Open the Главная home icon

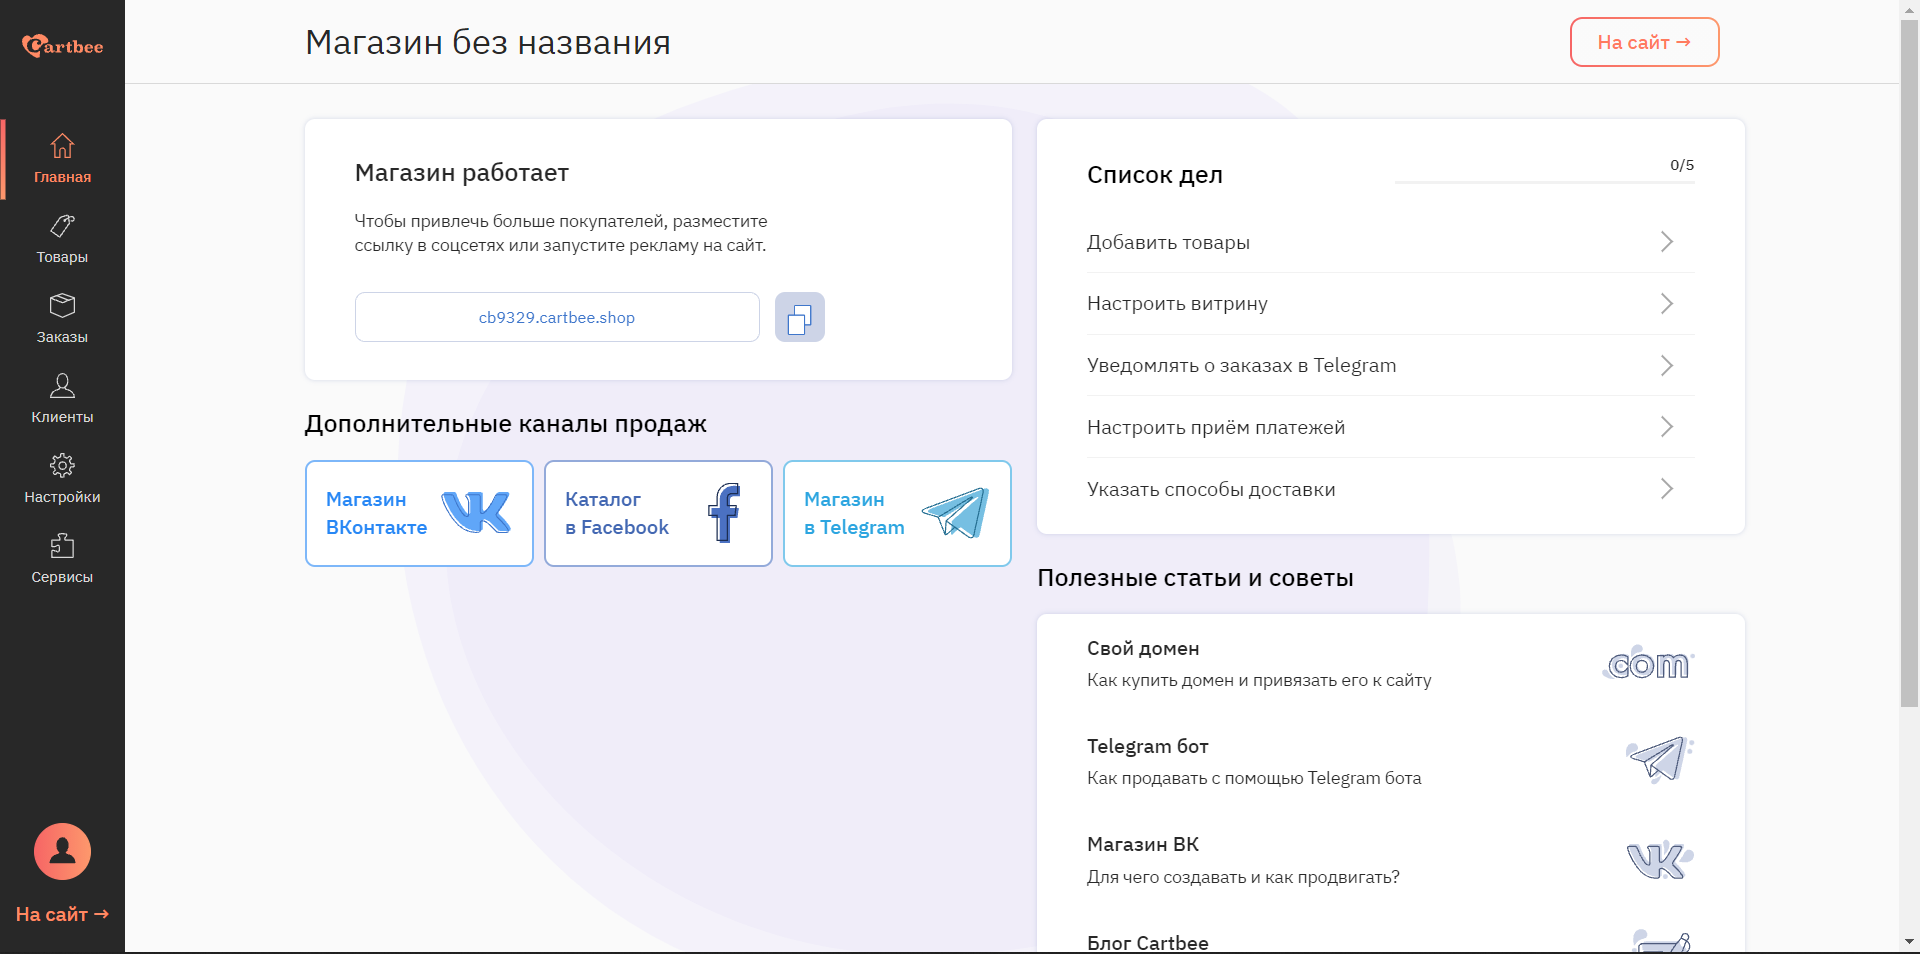coord(62,146)
